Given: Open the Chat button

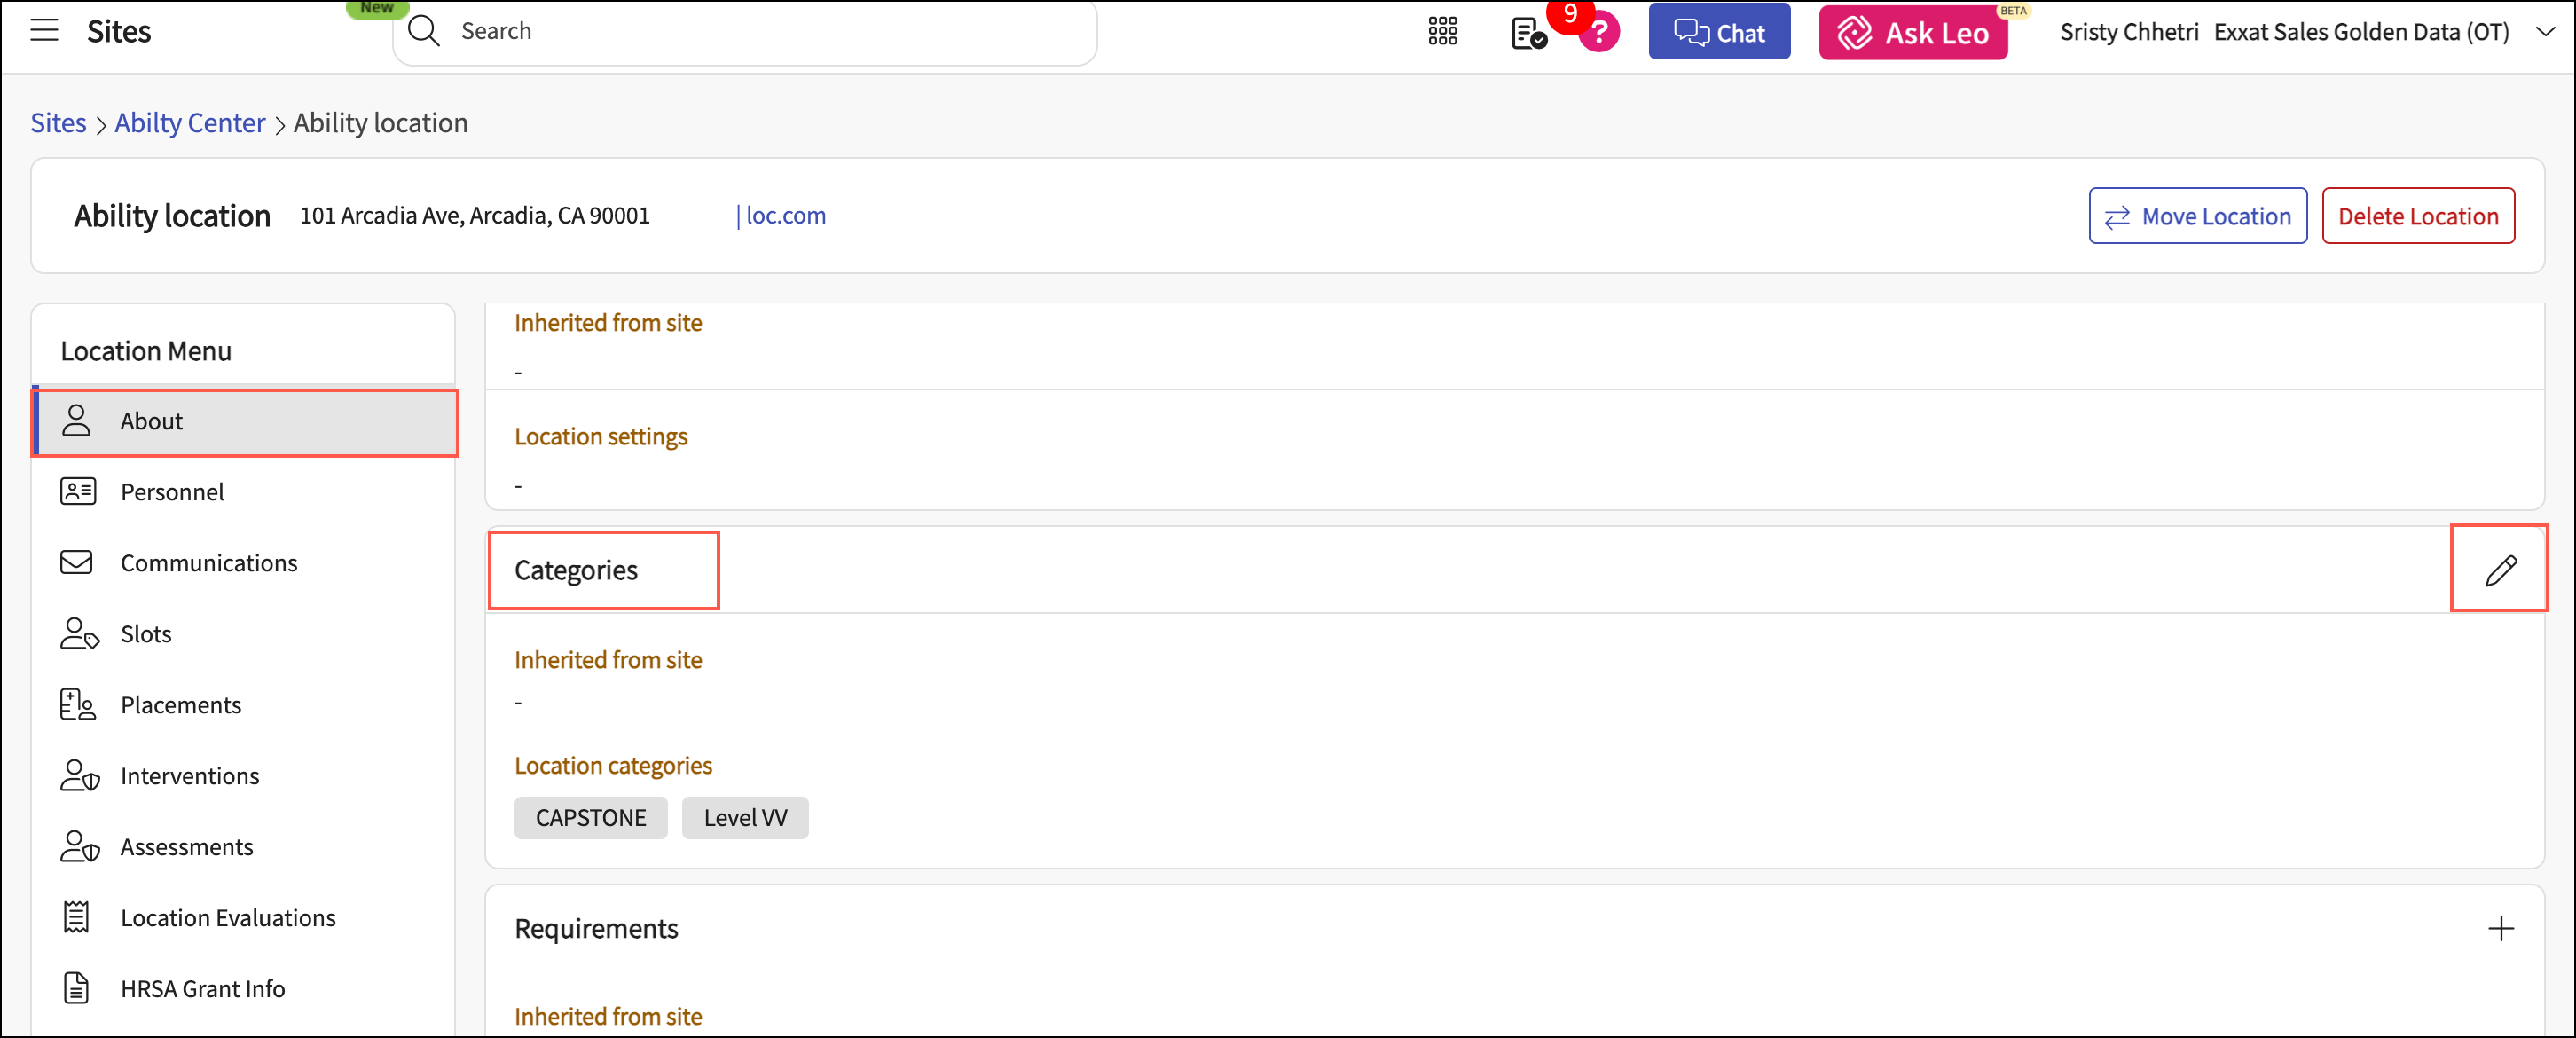Looking at the screenshot, I should 1719,33.
